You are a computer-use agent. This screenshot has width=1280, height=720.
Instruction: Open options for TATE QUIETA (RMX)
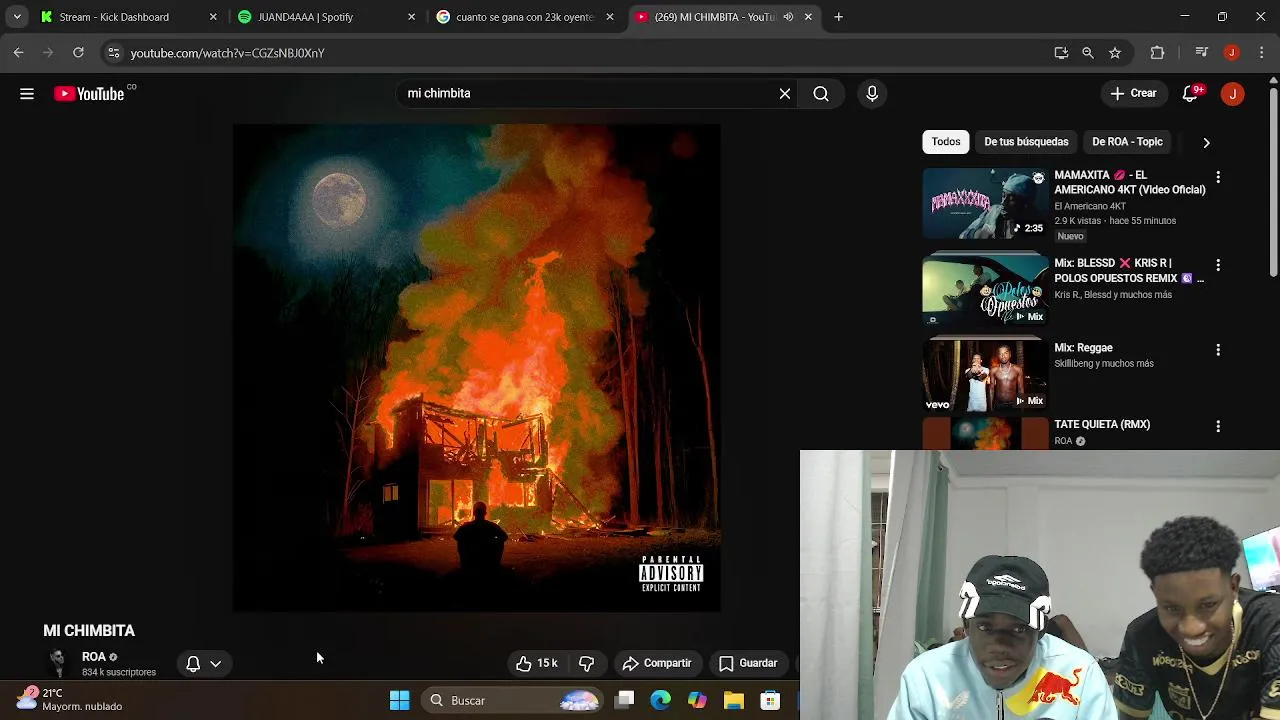[x=1218, y=426]
